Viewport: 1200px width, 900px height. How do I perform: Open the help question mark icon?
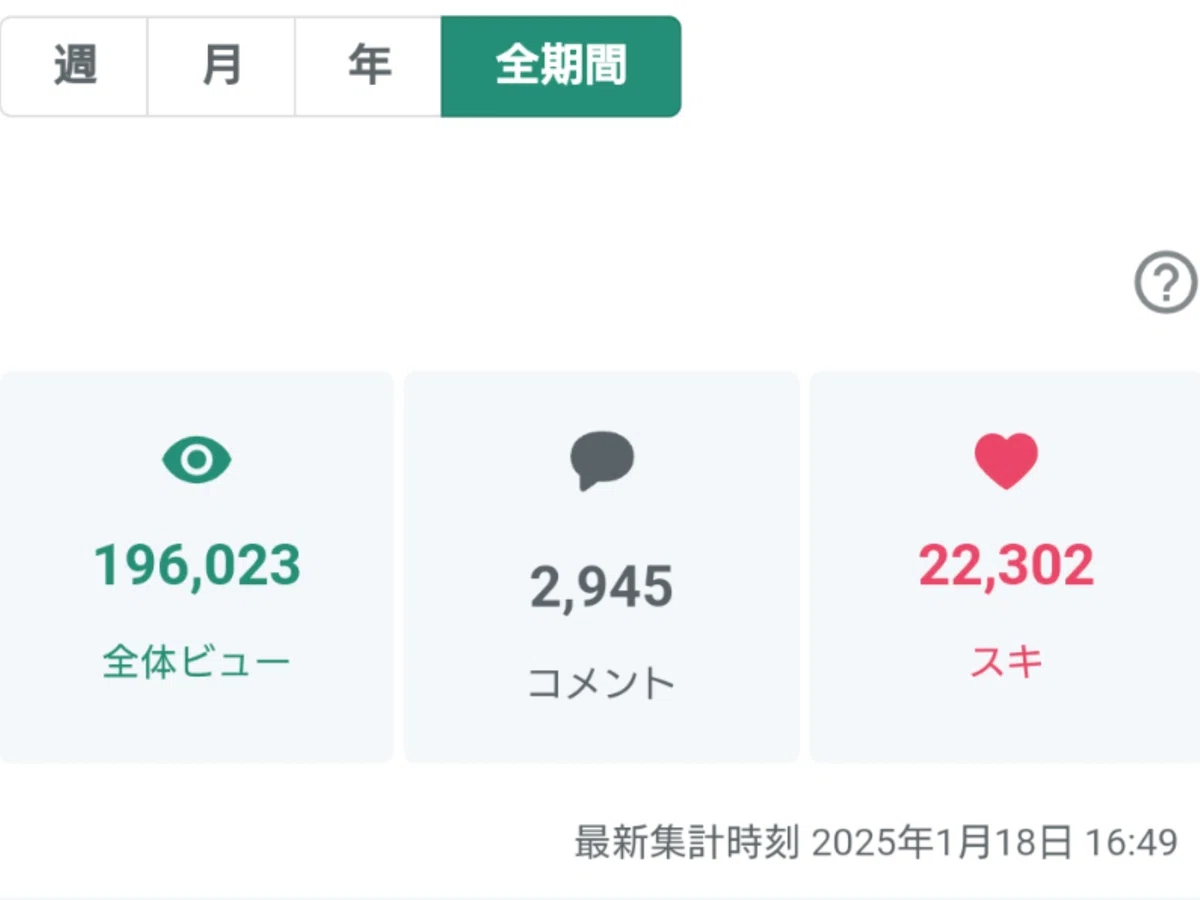(x=1166, y=284)
